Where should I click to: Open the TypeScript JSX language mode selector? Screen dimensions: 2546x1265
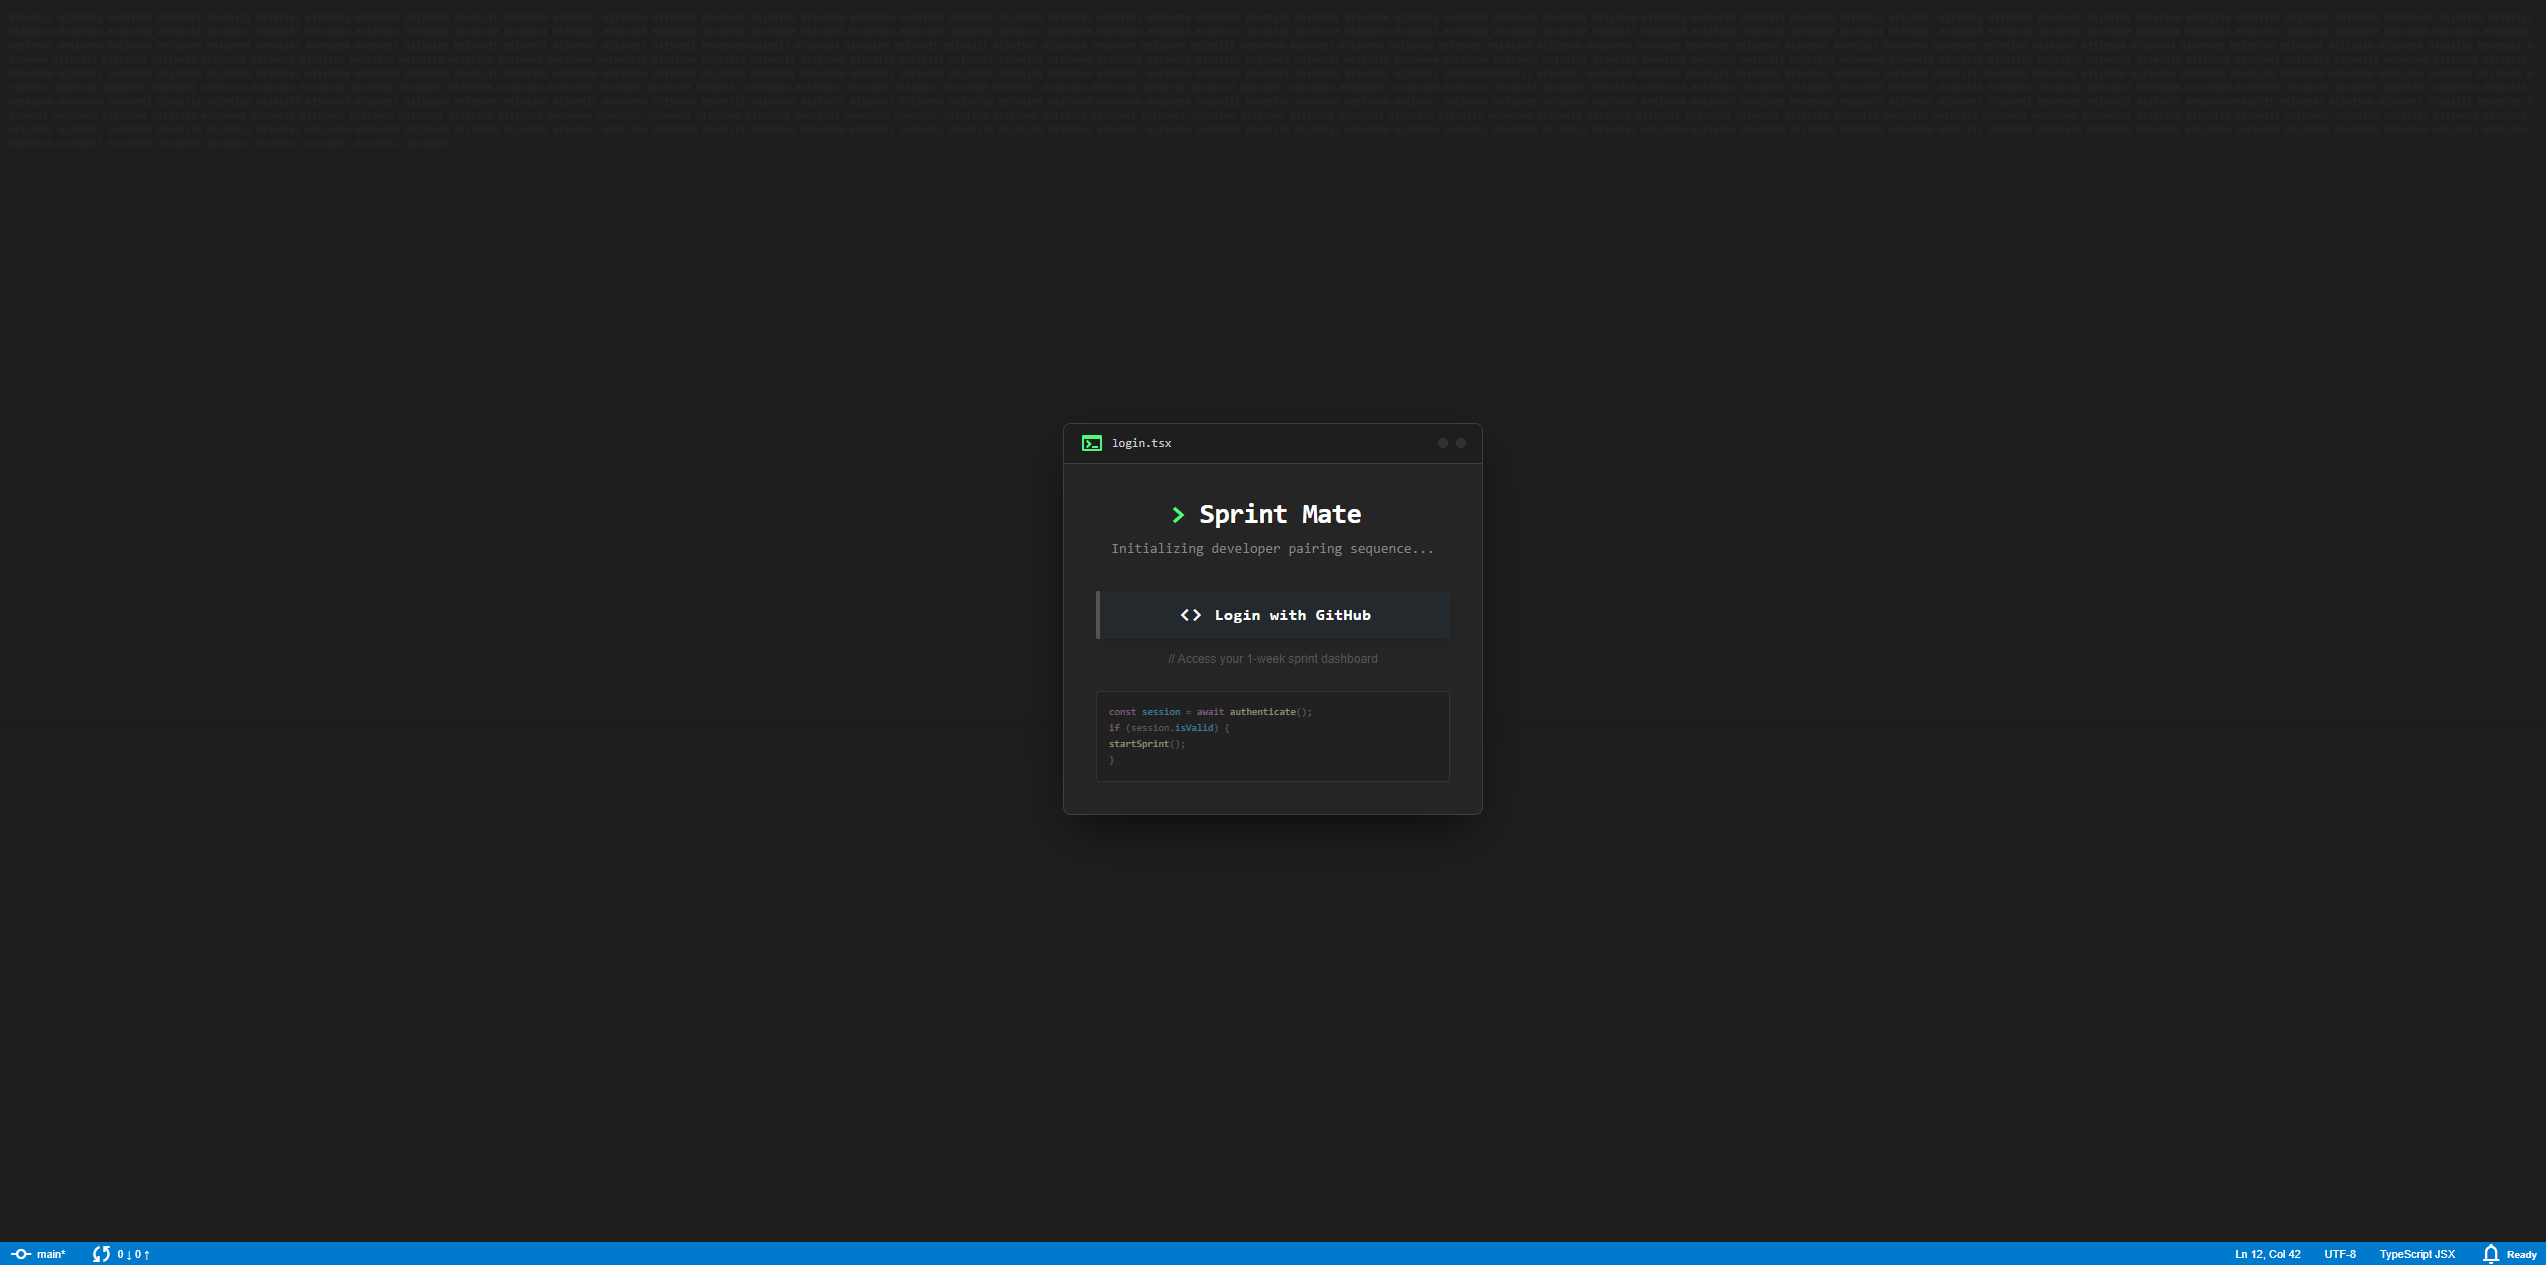pyautogui.click(x=2416, y=1253)
